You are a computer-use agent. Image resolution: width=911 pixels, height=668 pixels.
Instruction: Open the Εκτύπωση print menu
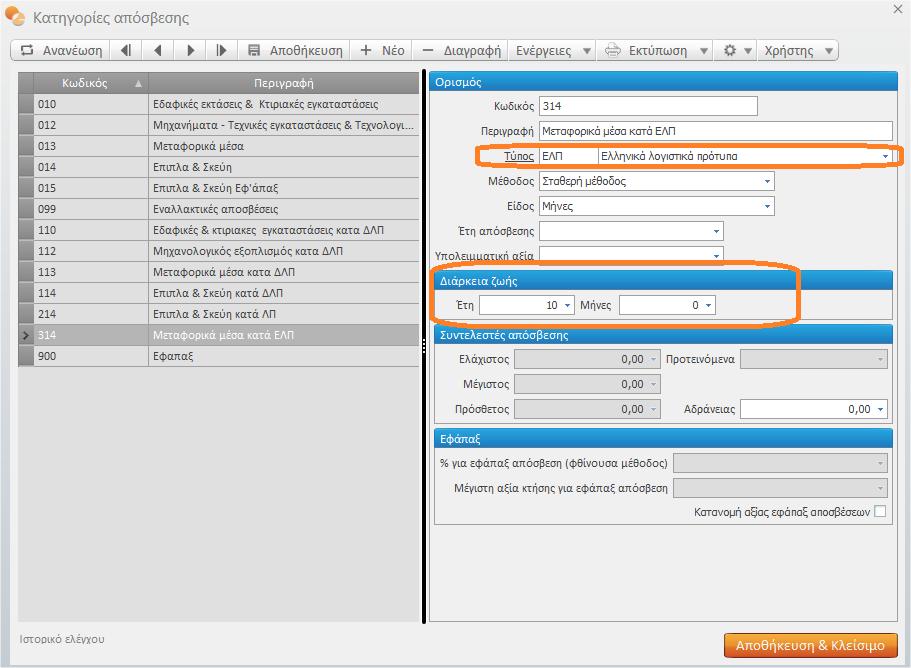pos(657,51)
